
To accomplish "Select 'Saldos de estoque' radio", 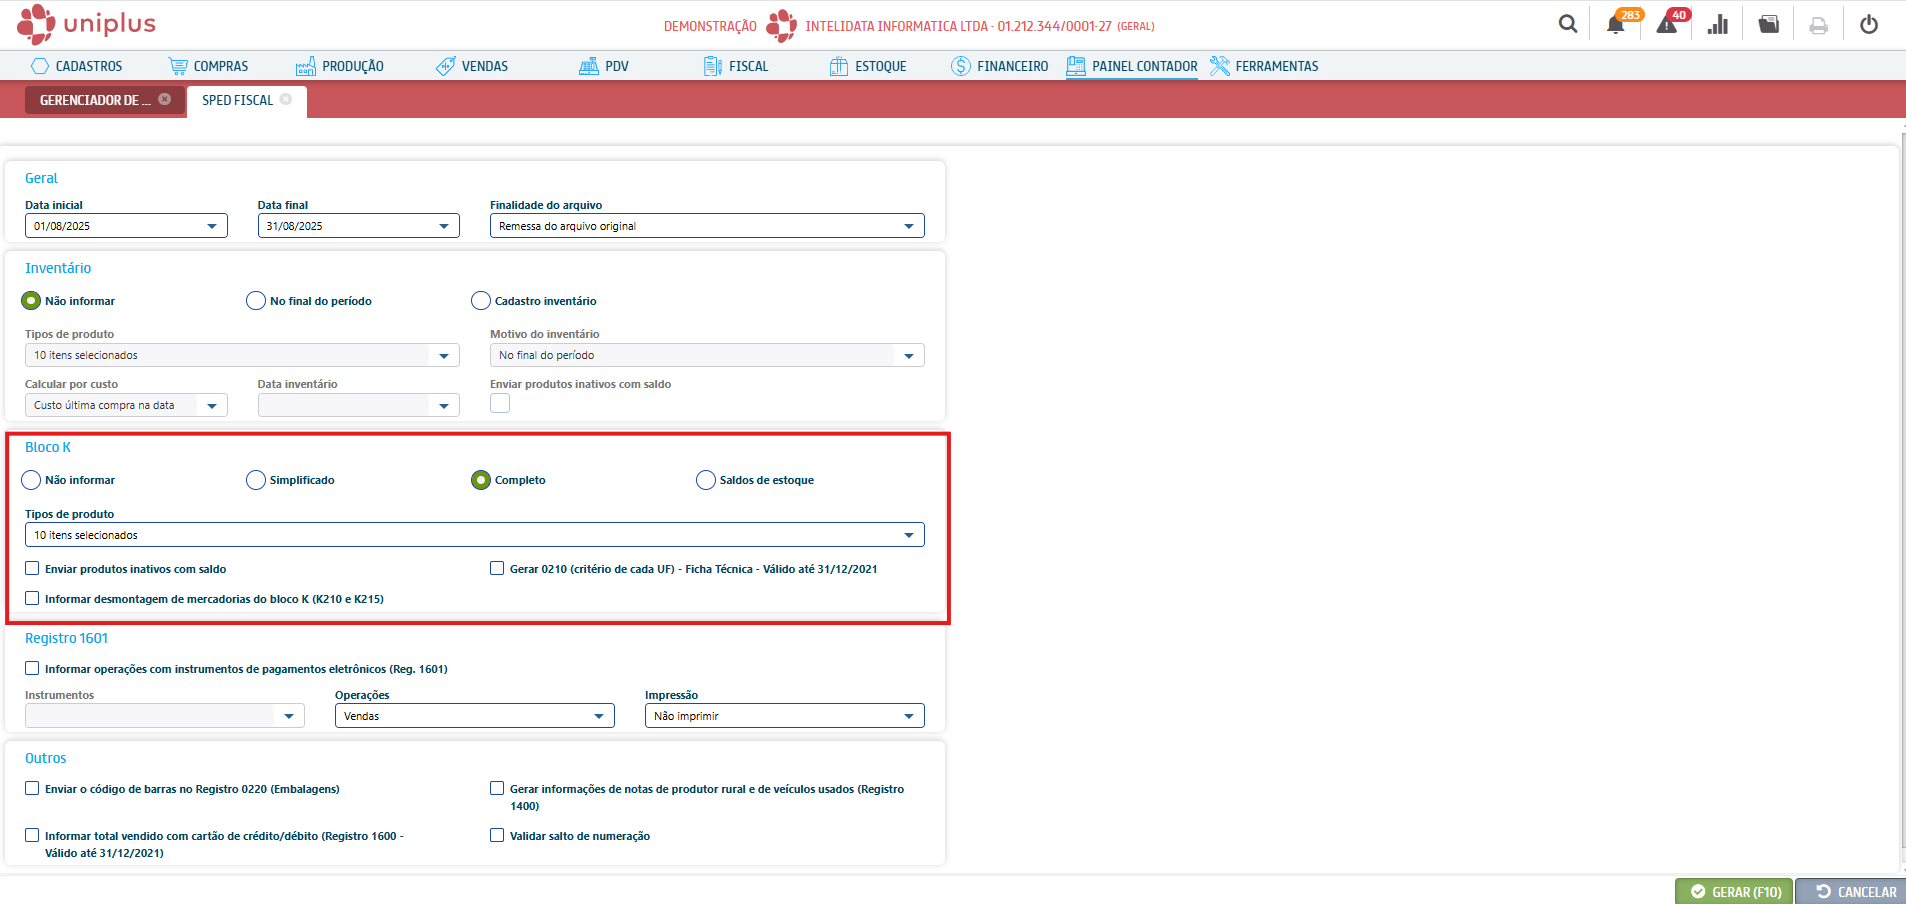I will tap(706, 480).
